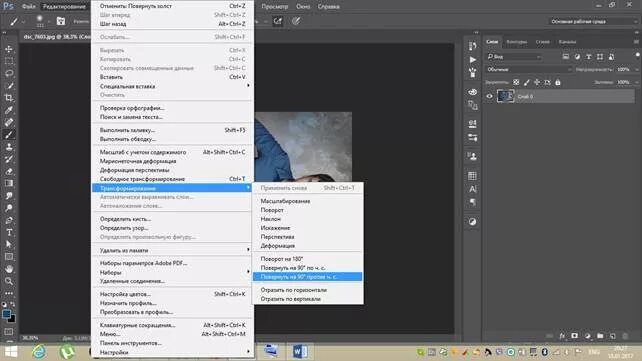Select the History Brush tool
This screenshot has width=642, height=361.
coord(9,159)
